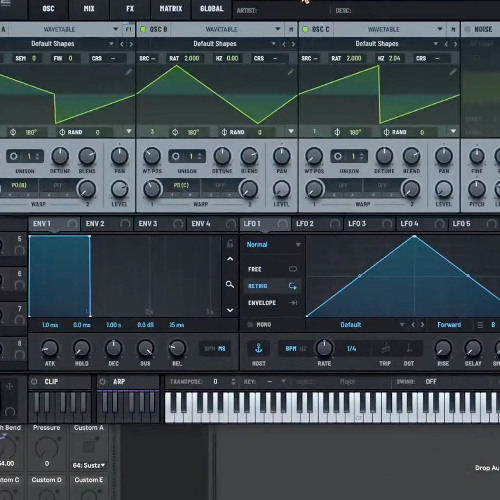The height and width of the screenshot is (500, 500).
Task: Click the unison gear icon in OSC B
Action: click(x=176, y=156)
